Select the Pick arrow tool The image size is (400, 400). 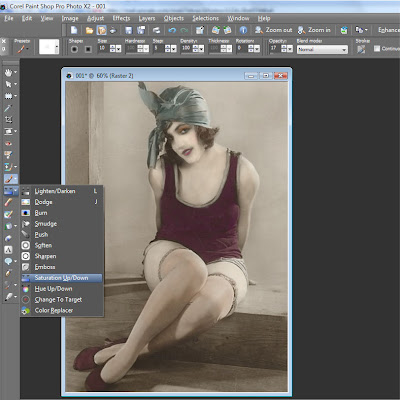click(8, 84)
